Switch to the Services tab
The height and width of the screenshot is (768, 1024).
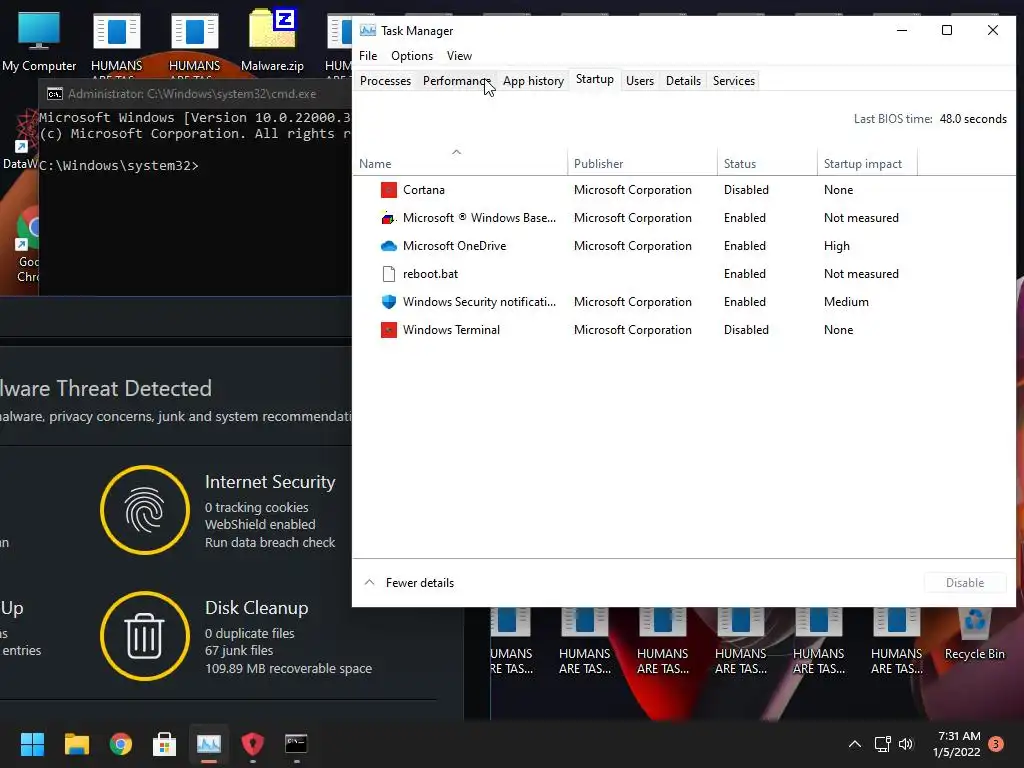point(733,81)
